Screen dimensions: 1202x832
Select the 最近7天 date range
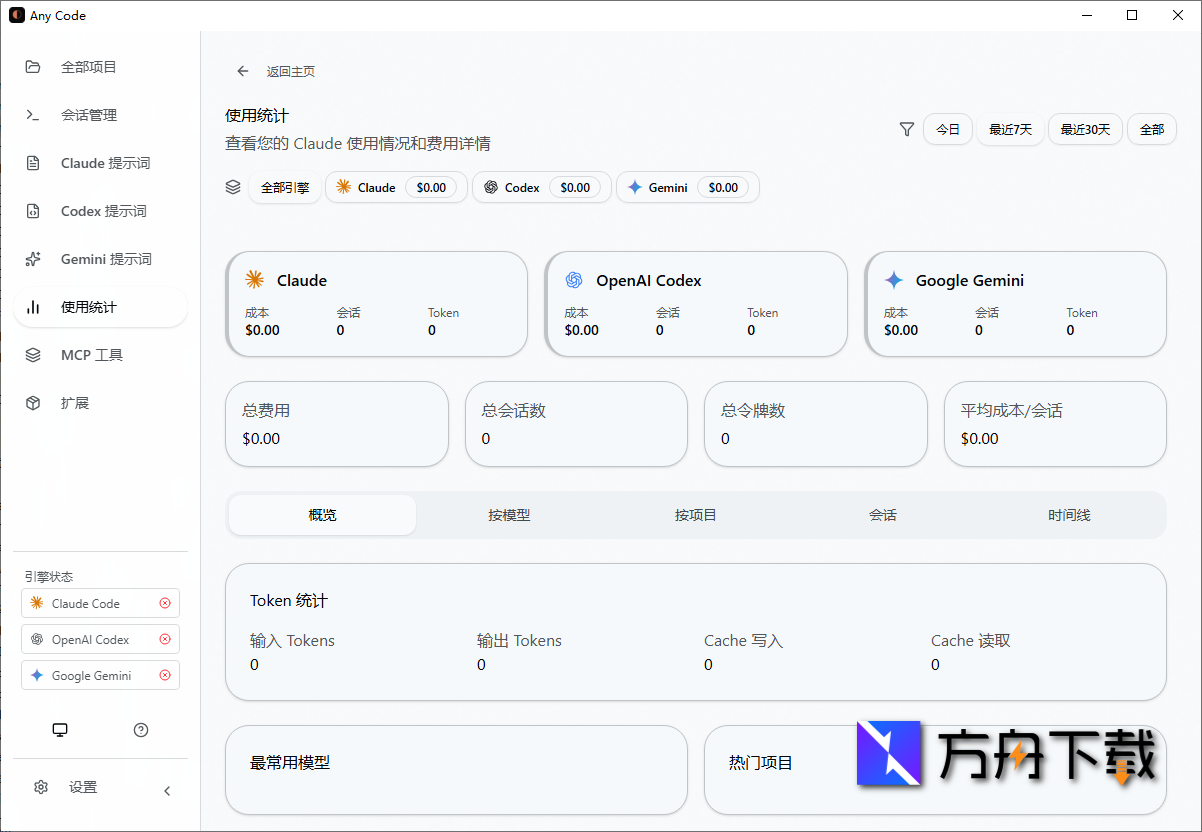coord(1010,129)
